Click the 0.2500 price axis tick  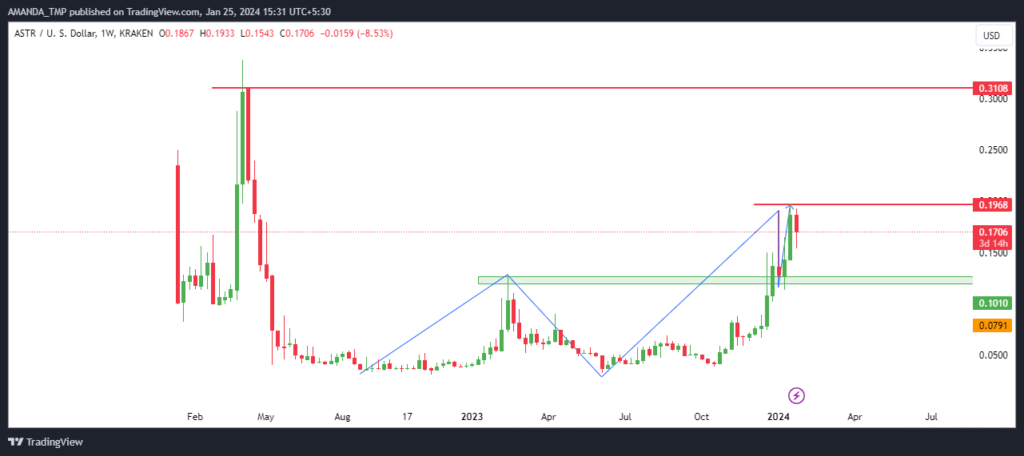coord(993,150)
